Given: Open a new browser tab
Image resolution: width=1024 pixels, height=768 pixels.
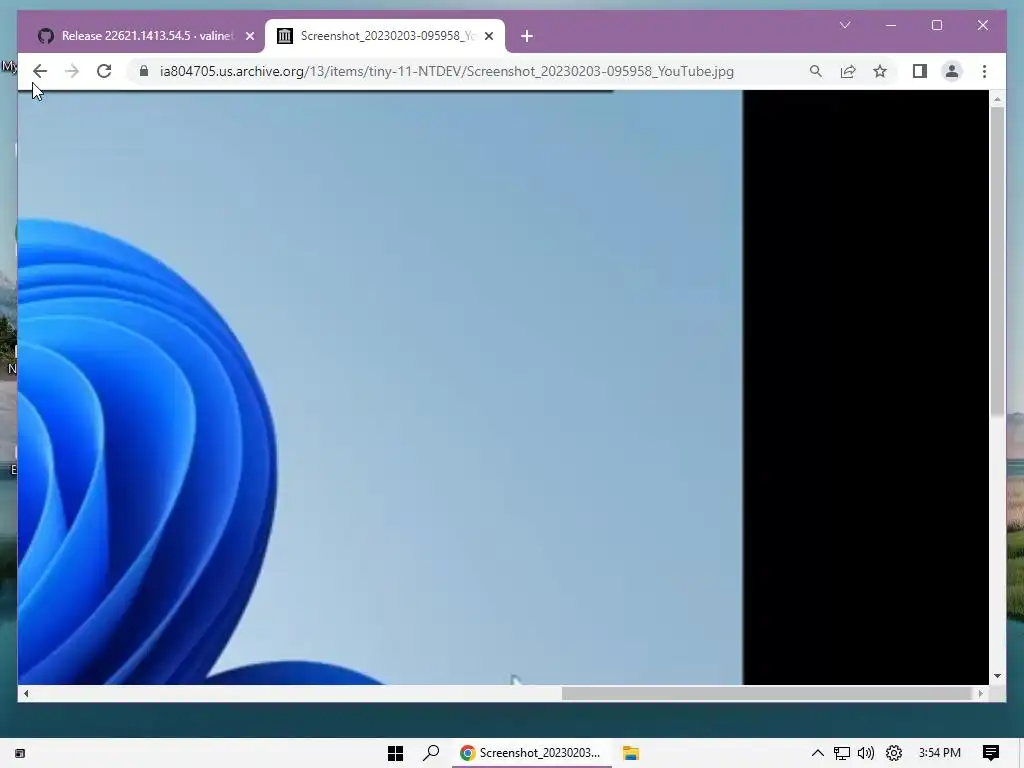Looking at the screenshot, I should click(x=527, y=36).
